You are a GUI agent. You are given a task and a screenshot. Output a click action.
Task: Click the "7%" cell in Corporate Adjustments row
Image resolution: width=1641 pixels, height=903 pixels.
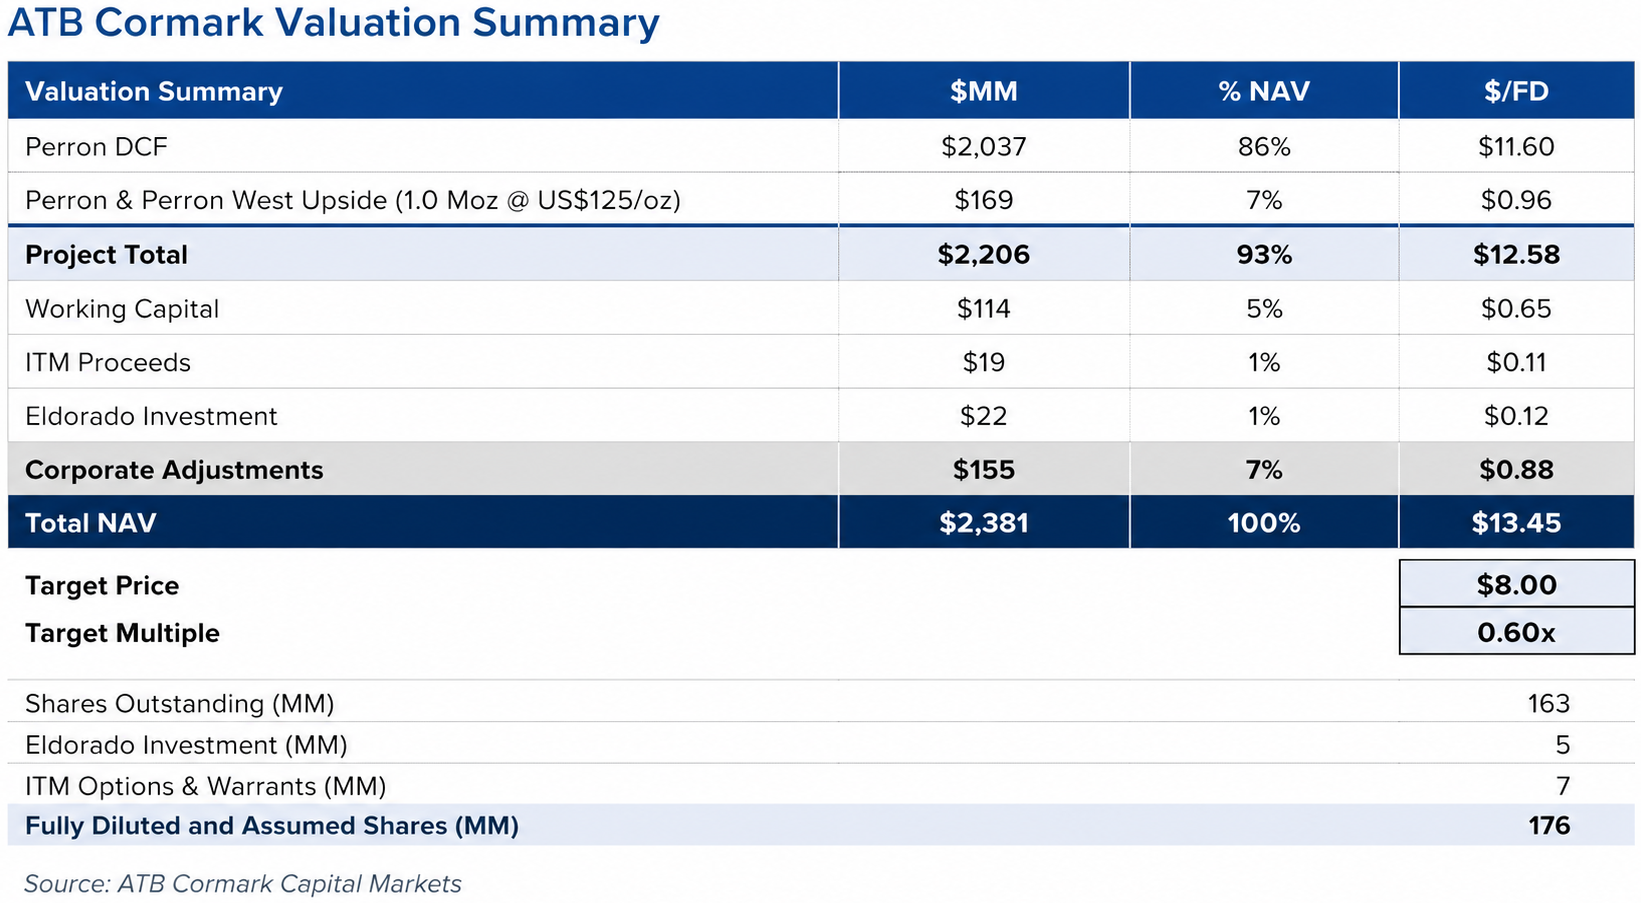(x=1264, y=470)
